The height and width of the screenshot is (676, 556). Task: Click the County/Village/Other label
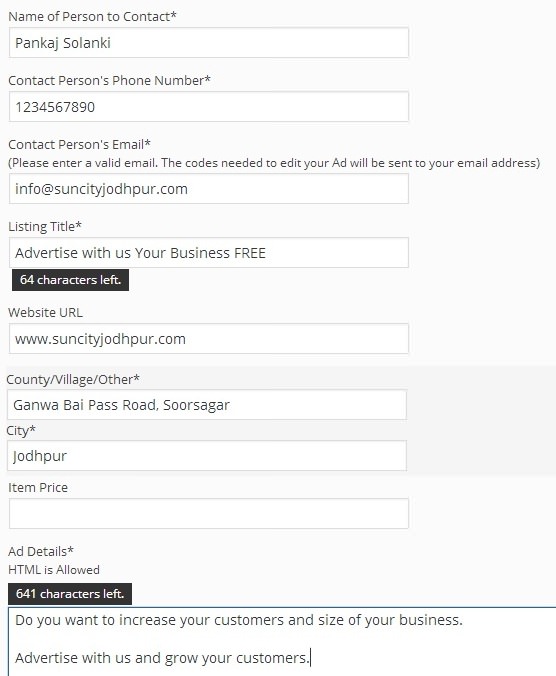click(x=73, y=379)
